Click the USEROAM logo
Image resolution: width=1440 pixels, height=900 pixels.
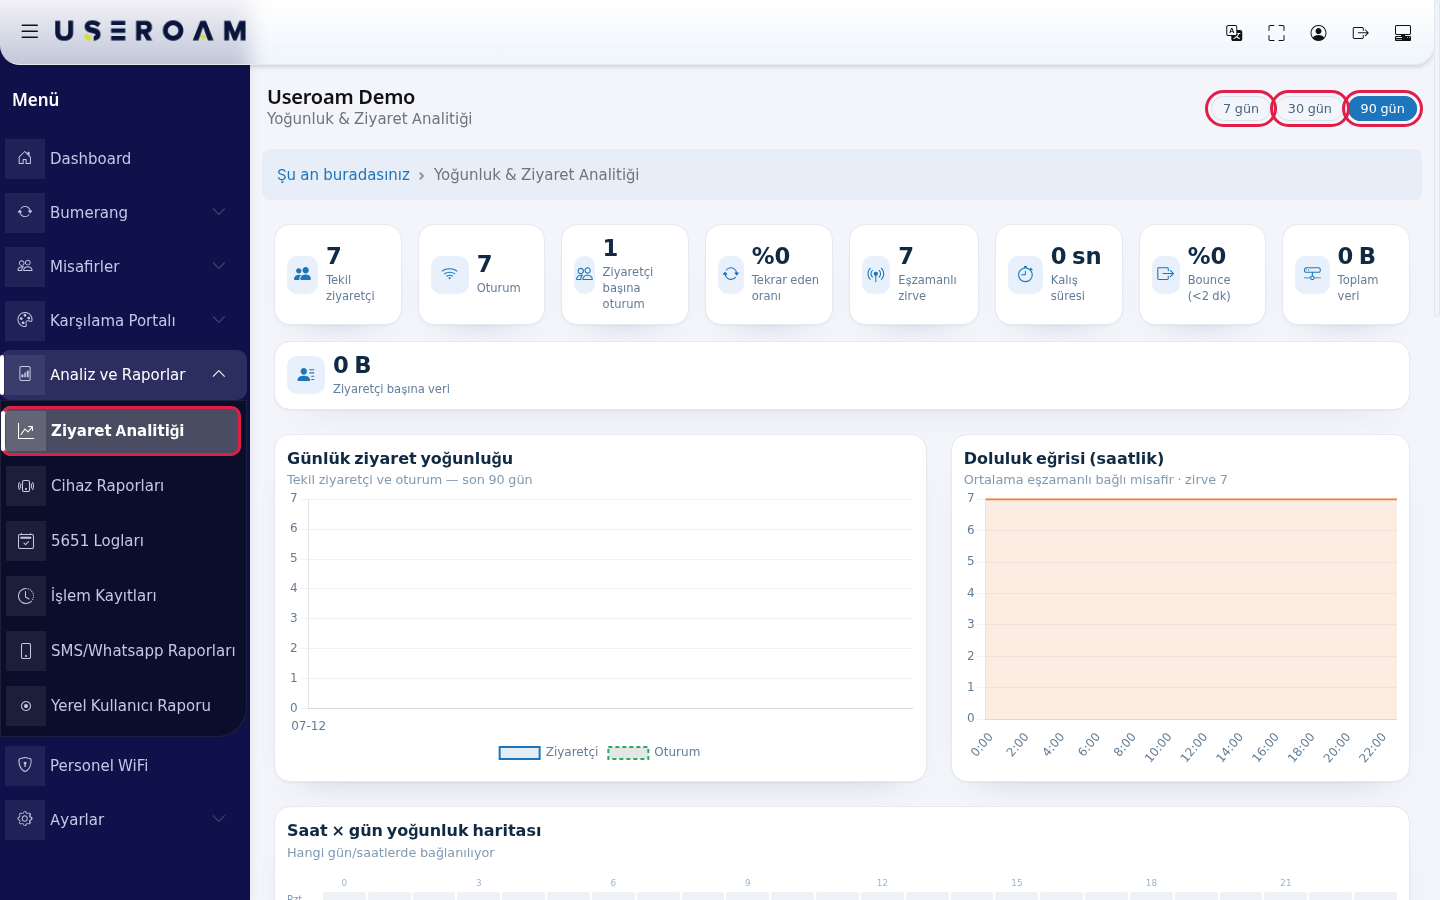pos(150,32)
